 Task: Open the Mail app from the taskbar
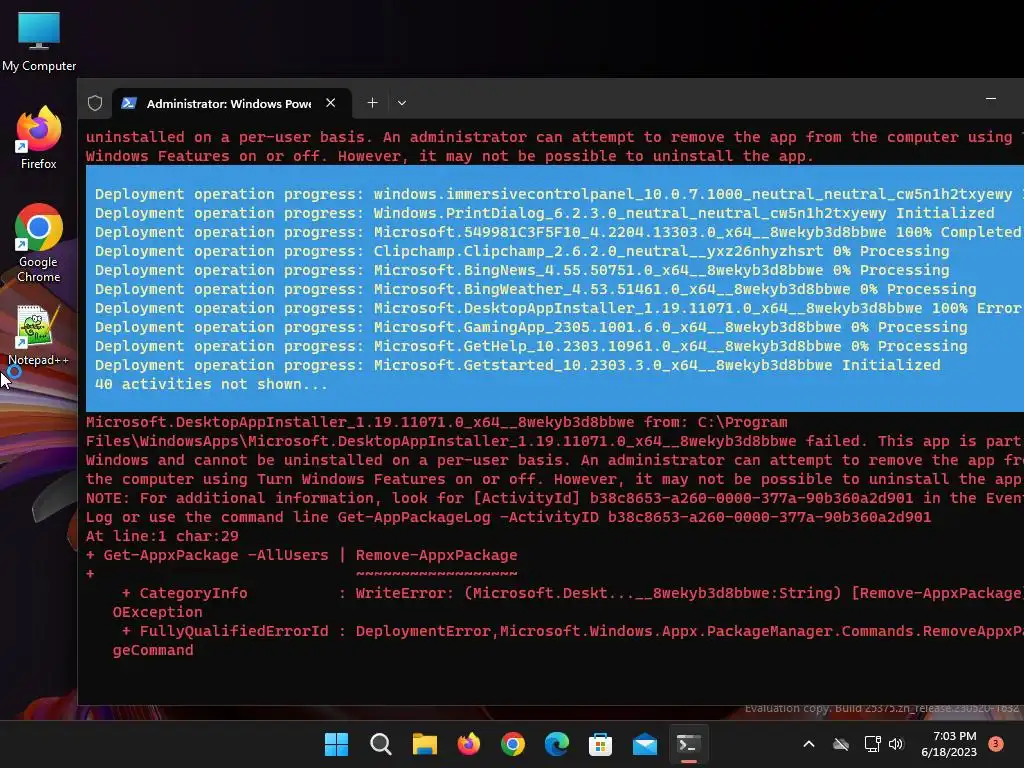pos(645,744)
